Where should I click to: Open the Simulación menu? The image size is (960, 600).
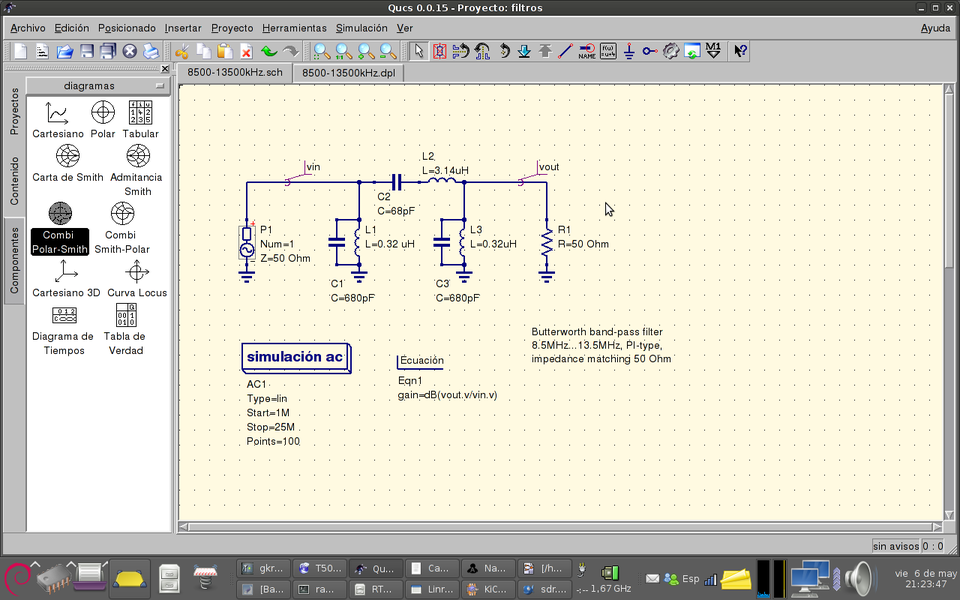361,28
